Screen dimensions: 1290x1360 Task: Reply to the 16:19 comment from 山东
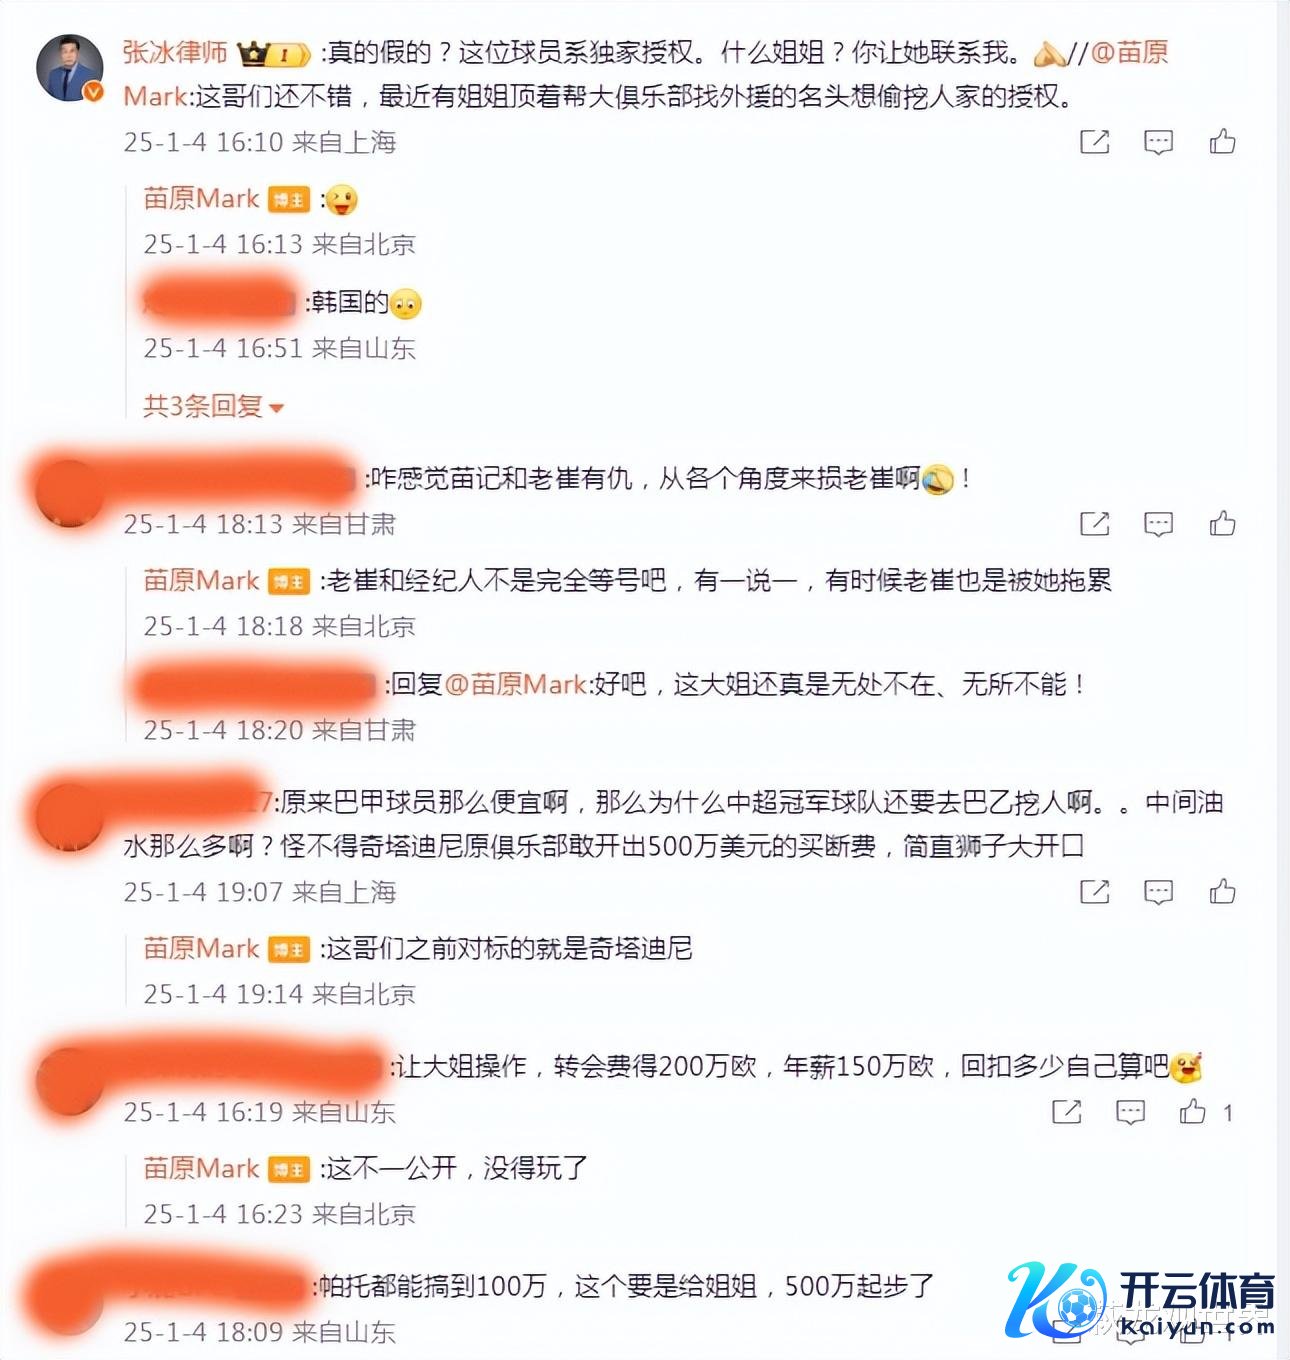click(1130, 1113)
